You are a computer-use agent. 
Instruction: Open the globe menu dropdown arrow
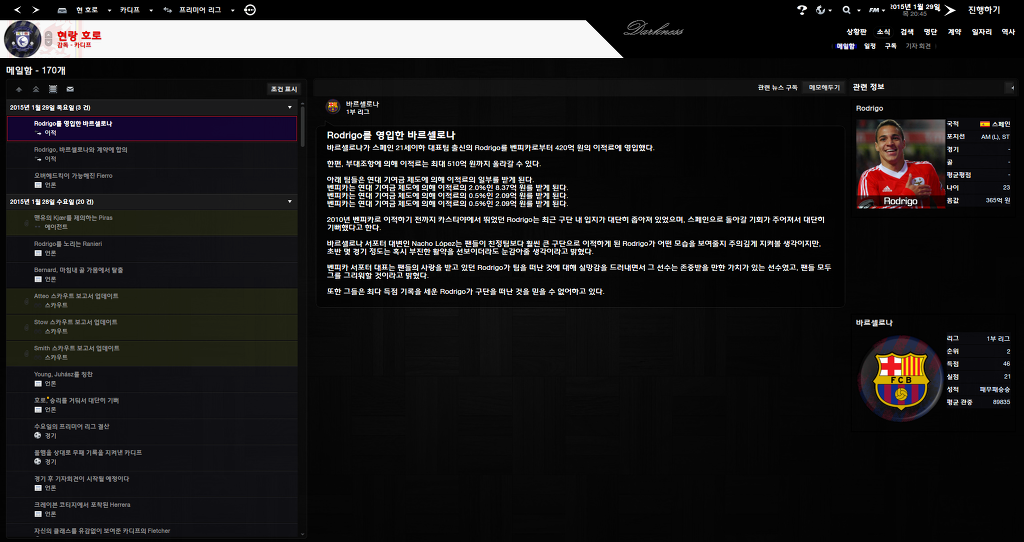pyautogui.click(x=830, y=10)
